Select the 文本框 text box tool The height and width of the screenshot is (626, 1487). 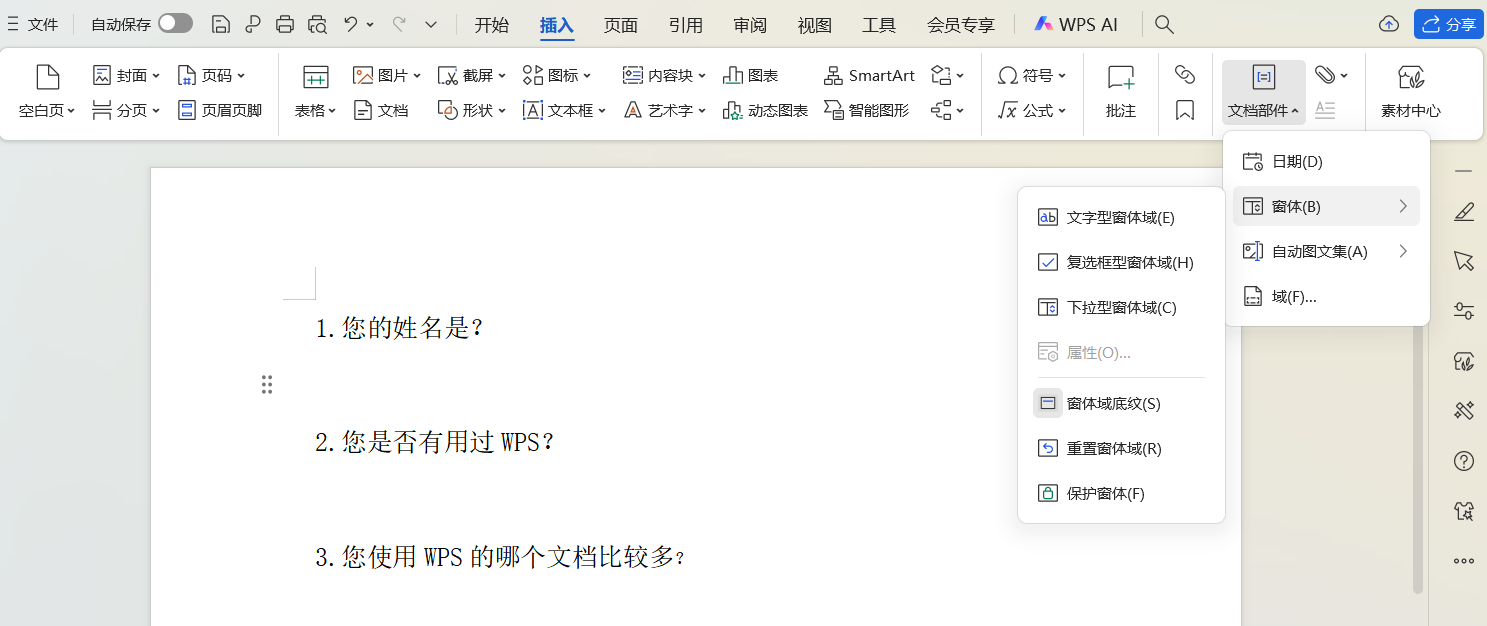pyautogui.click(x=562, y=110)
